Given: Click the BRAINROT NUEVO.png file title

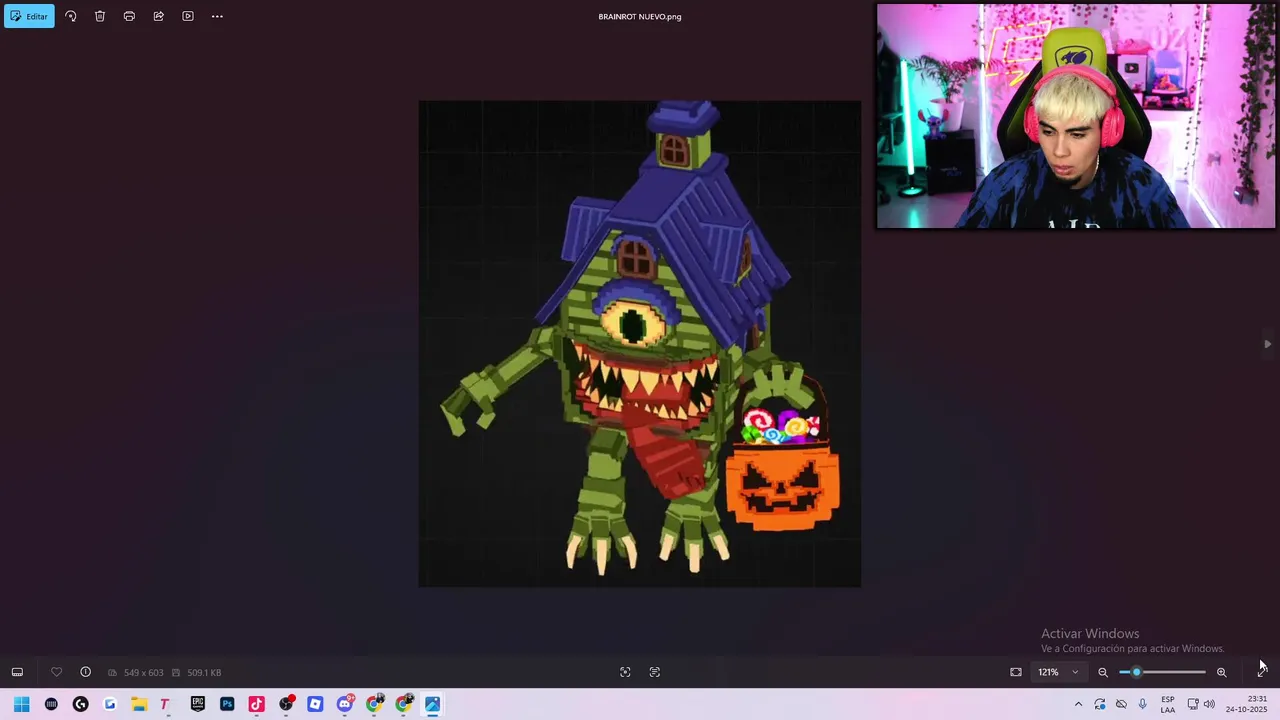Looking at the screenshot, I should pos(640,16).
